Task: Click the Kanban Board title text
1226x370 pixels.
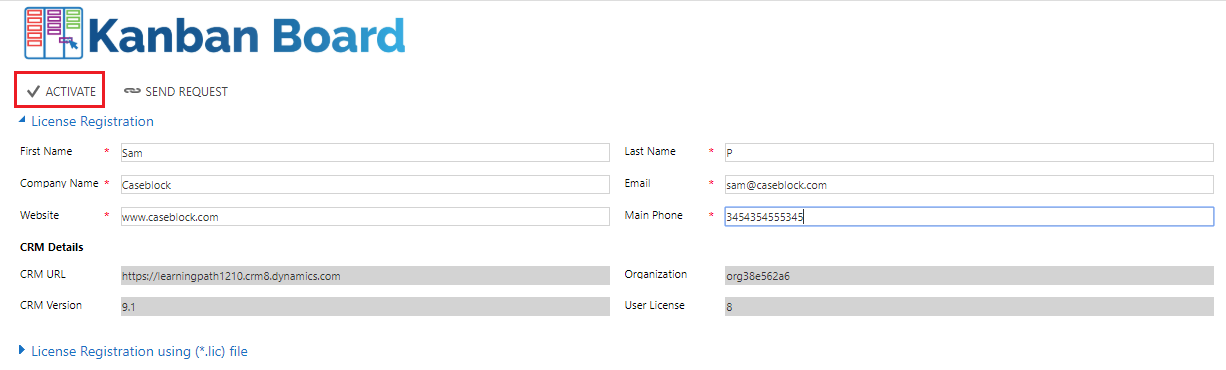Action: click(x=247, y=34)
